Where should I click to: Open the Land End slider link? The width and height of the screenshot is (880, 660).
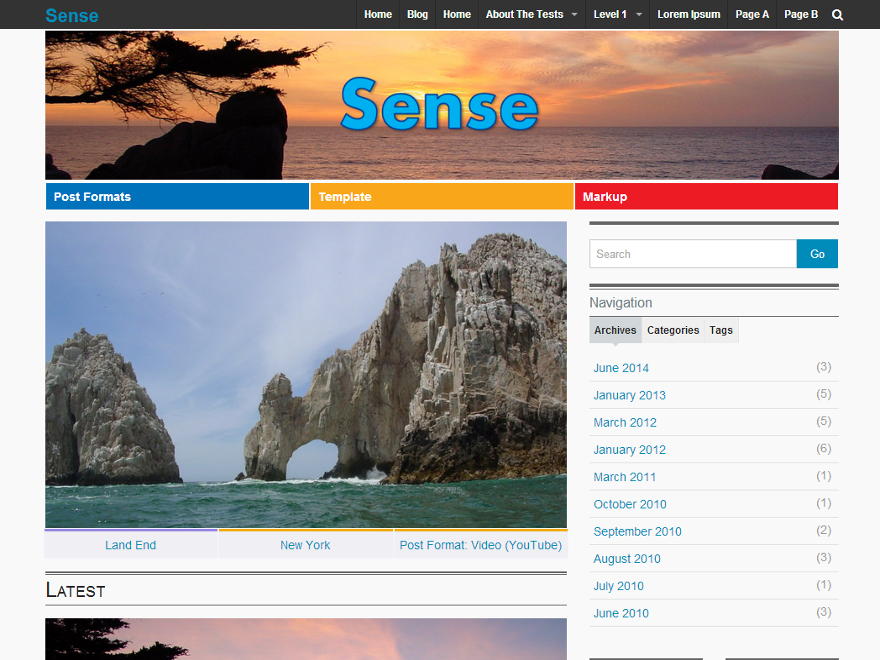(x=130, y=545)
